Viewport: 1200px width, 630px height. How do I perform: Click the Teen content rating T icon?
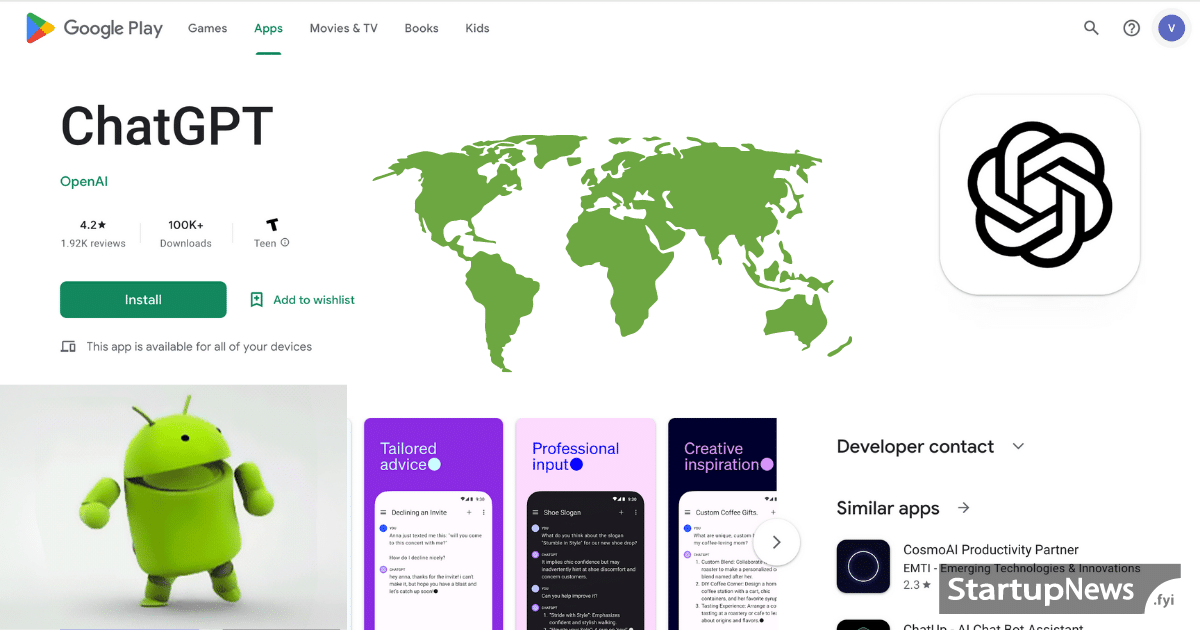(x=271, y=225)
